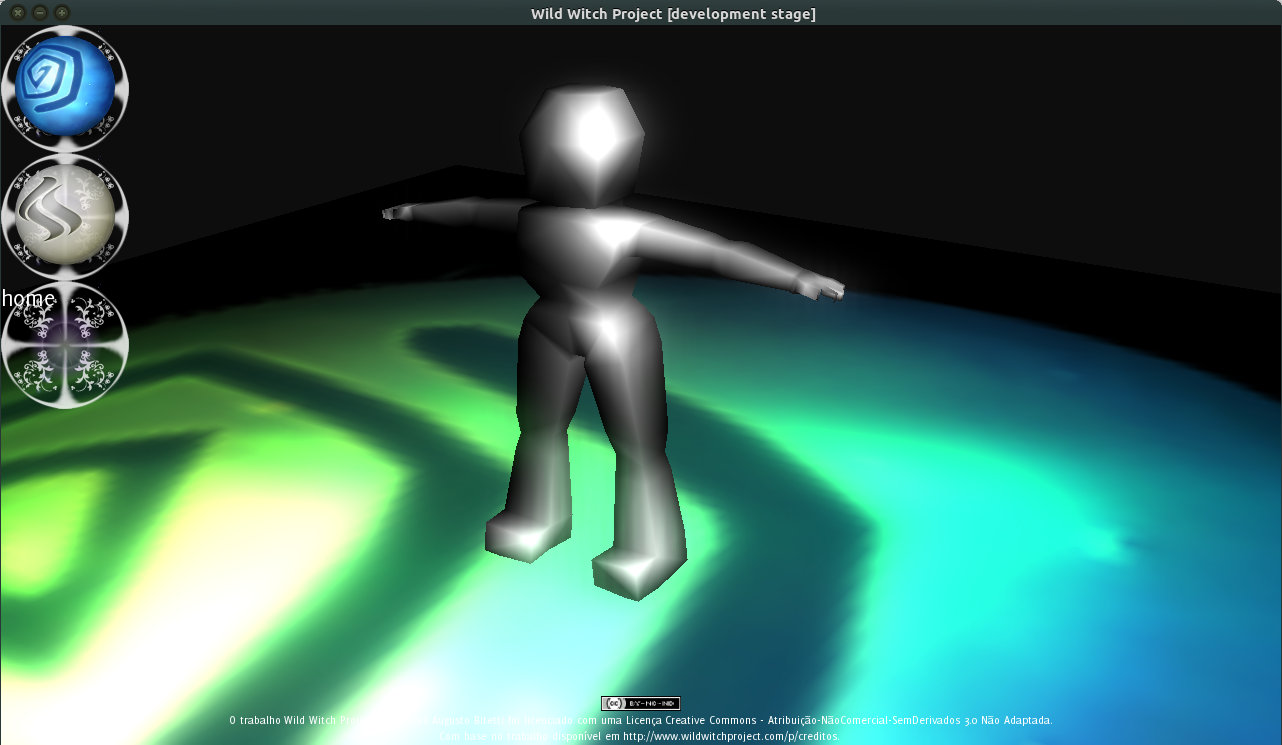Click the window title 'Wild Witch Project [development stage]'
The image size is (1282, 745).
(673, 14)
